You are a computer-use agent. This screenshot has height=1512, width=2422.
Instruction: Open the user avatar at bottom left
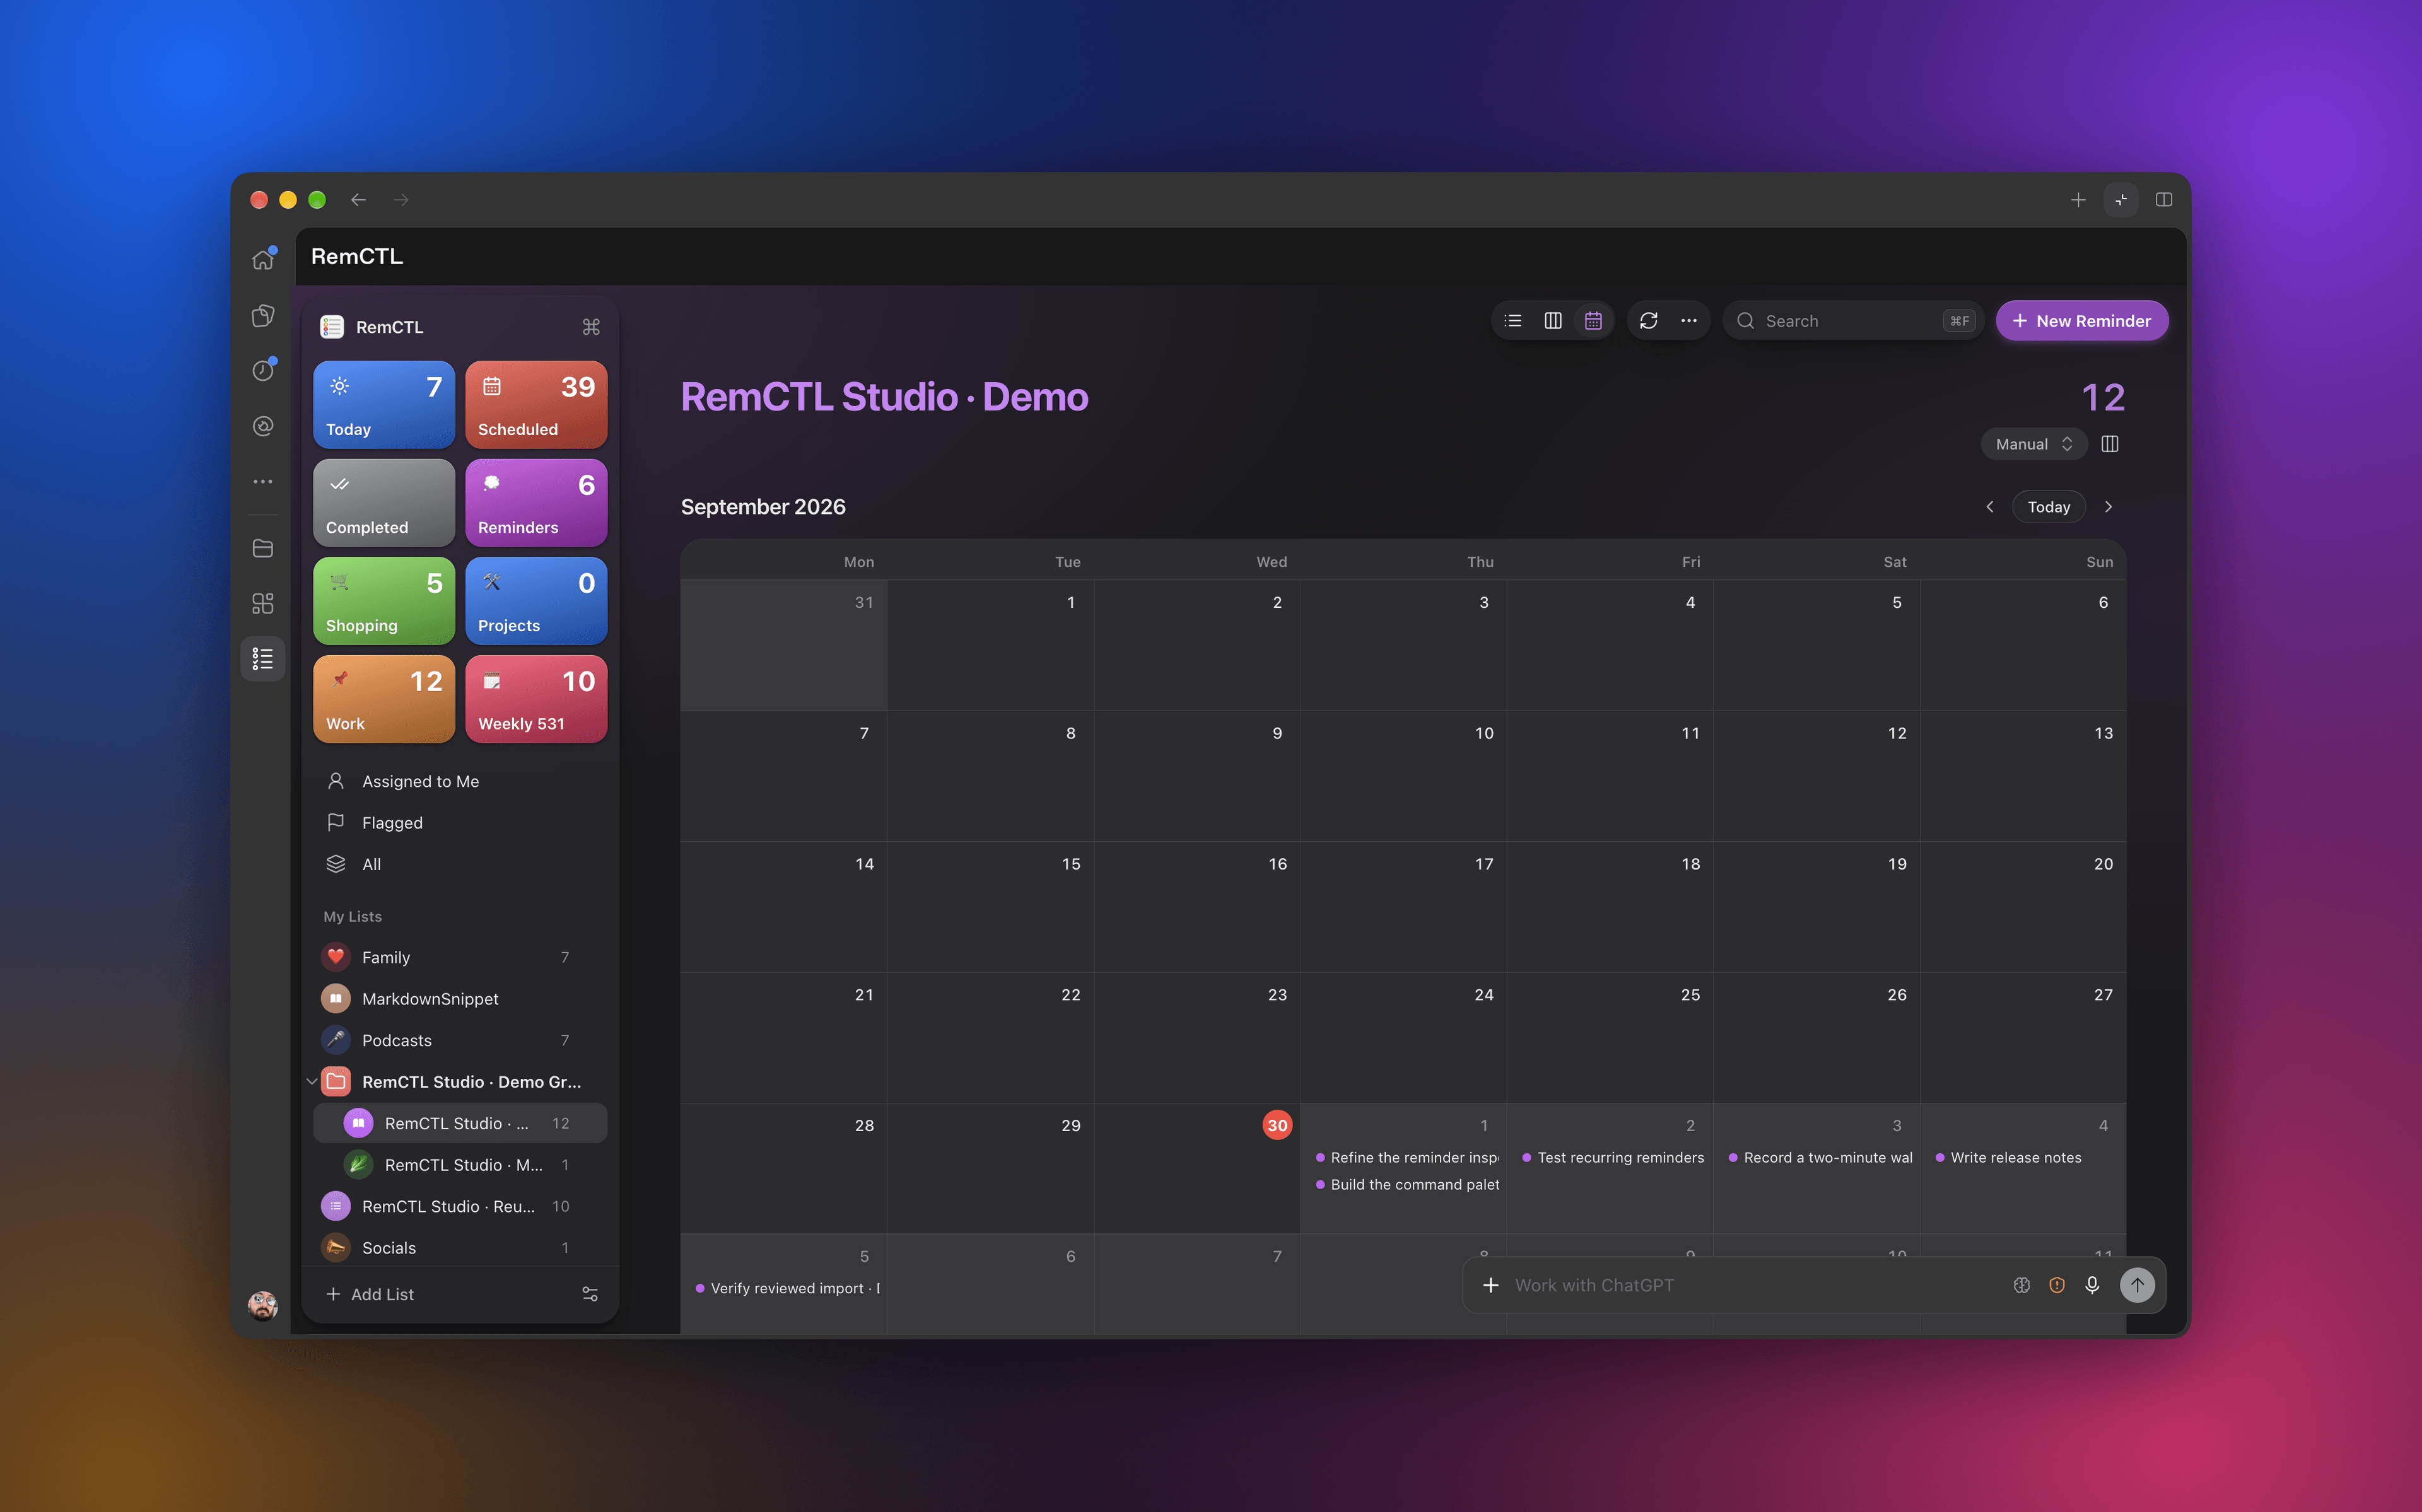point(263,1305)
